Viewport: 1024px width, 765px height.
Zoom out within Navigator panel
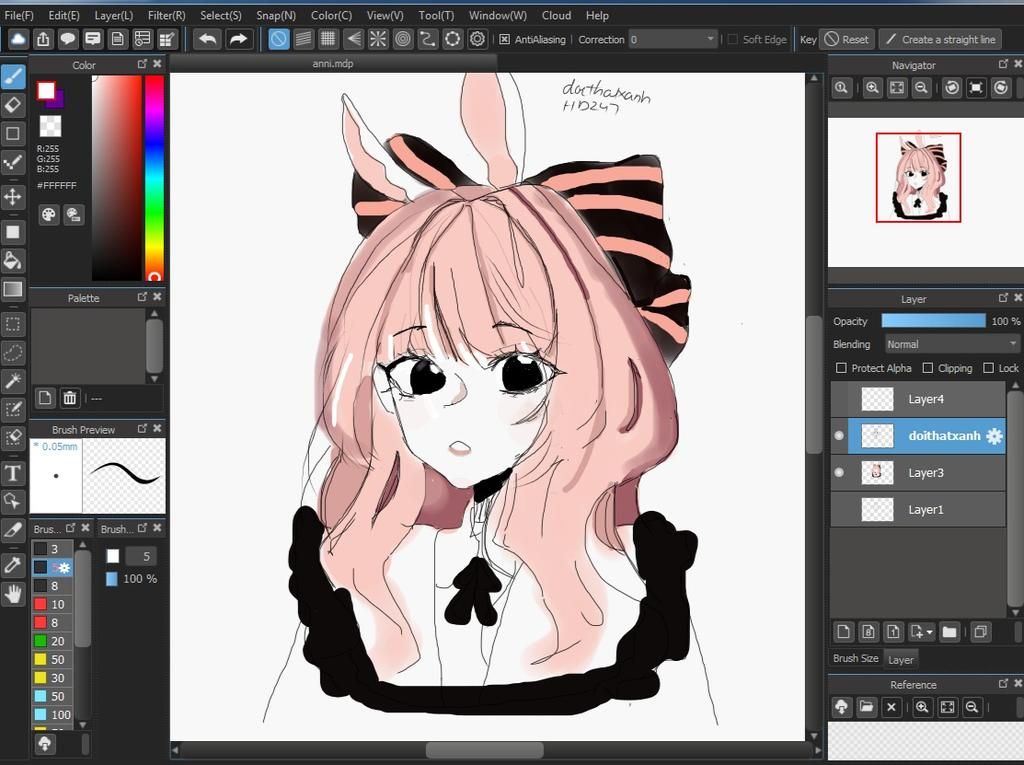pyautogui.click(x=921, y=88)
